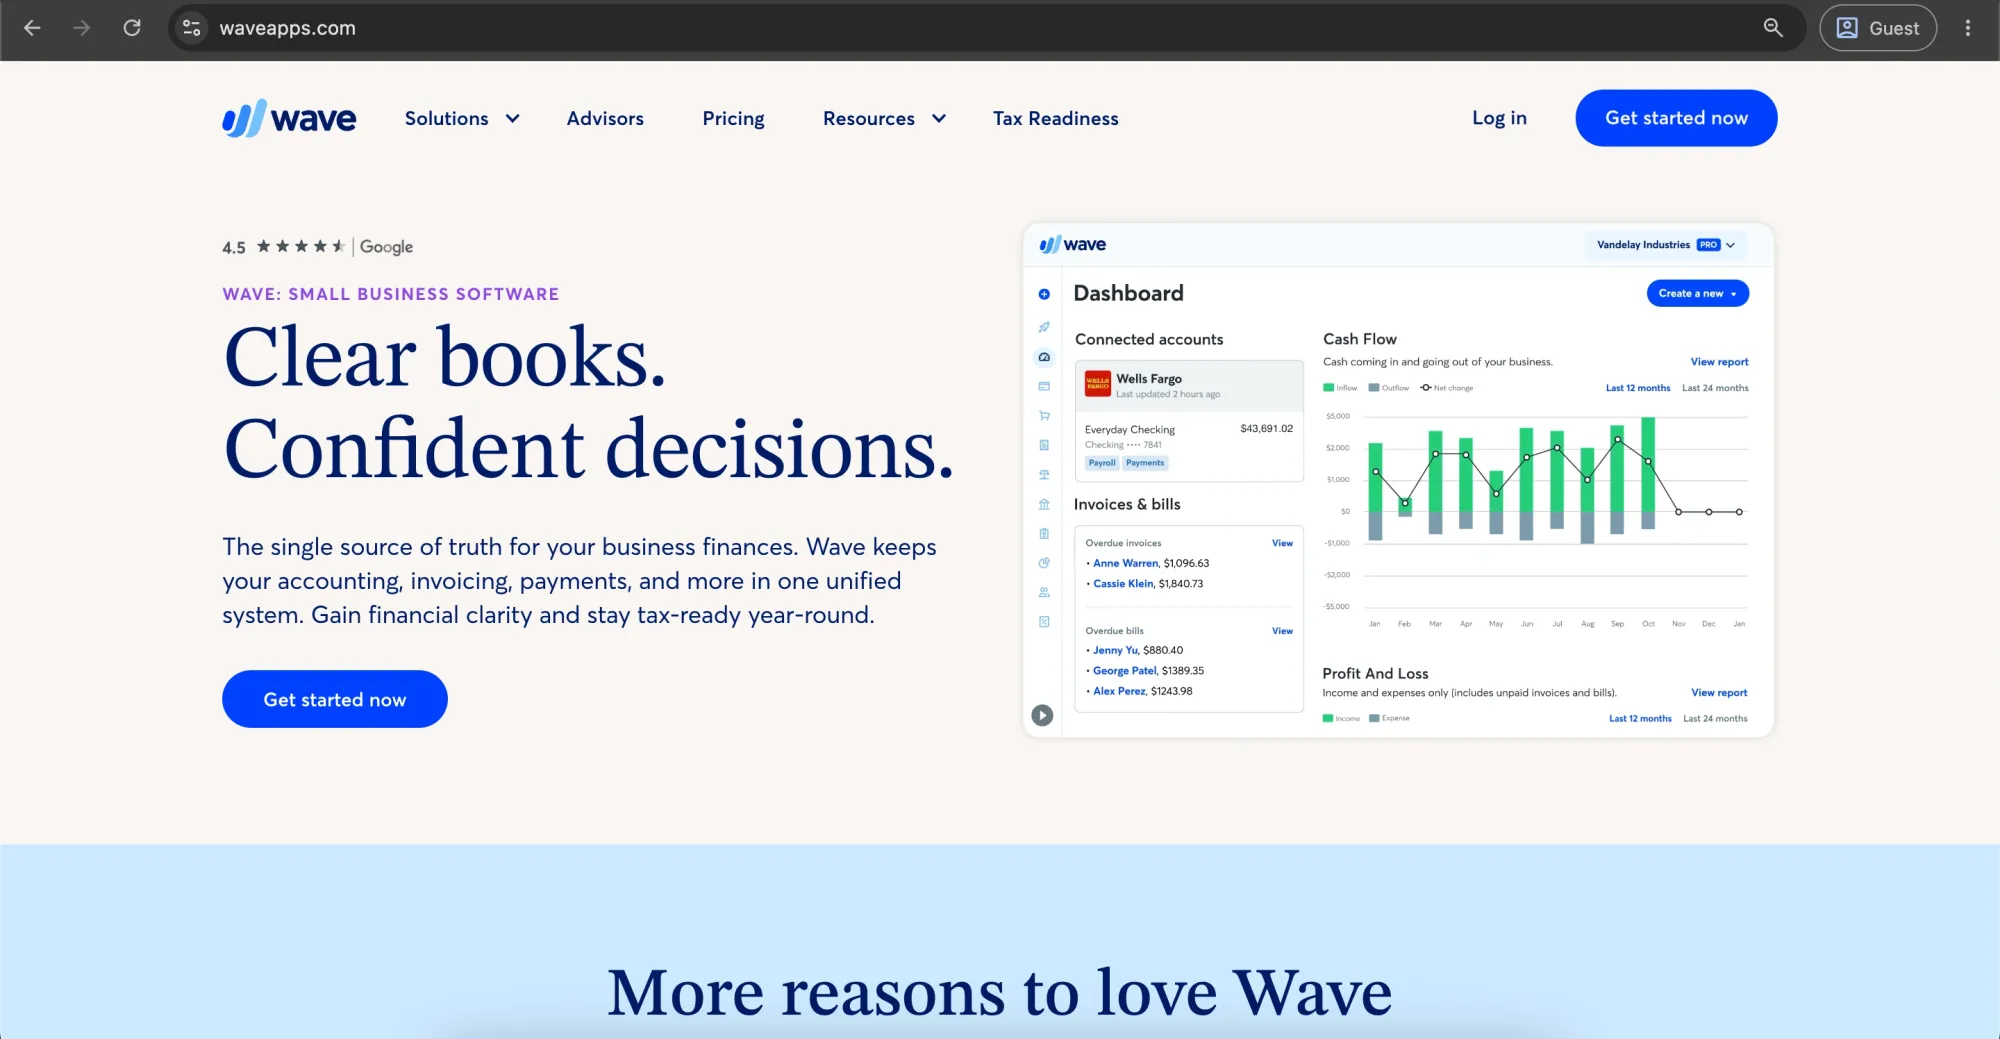
Task: Click View next to Overdue bills
Action: (1282, 631)
